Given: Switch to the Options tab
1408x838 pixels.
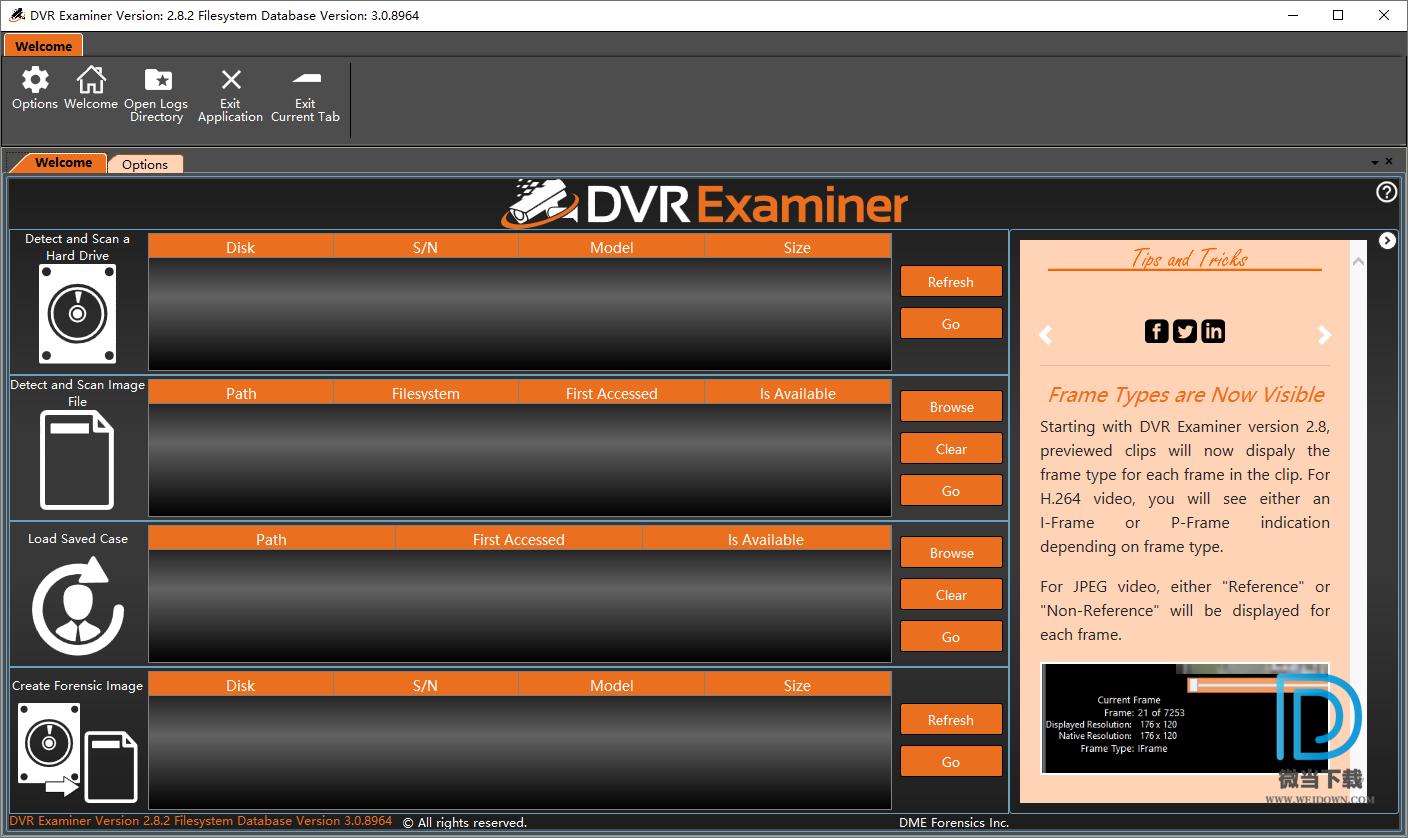Looking at the screenshot, I should (x=145, y=164).
